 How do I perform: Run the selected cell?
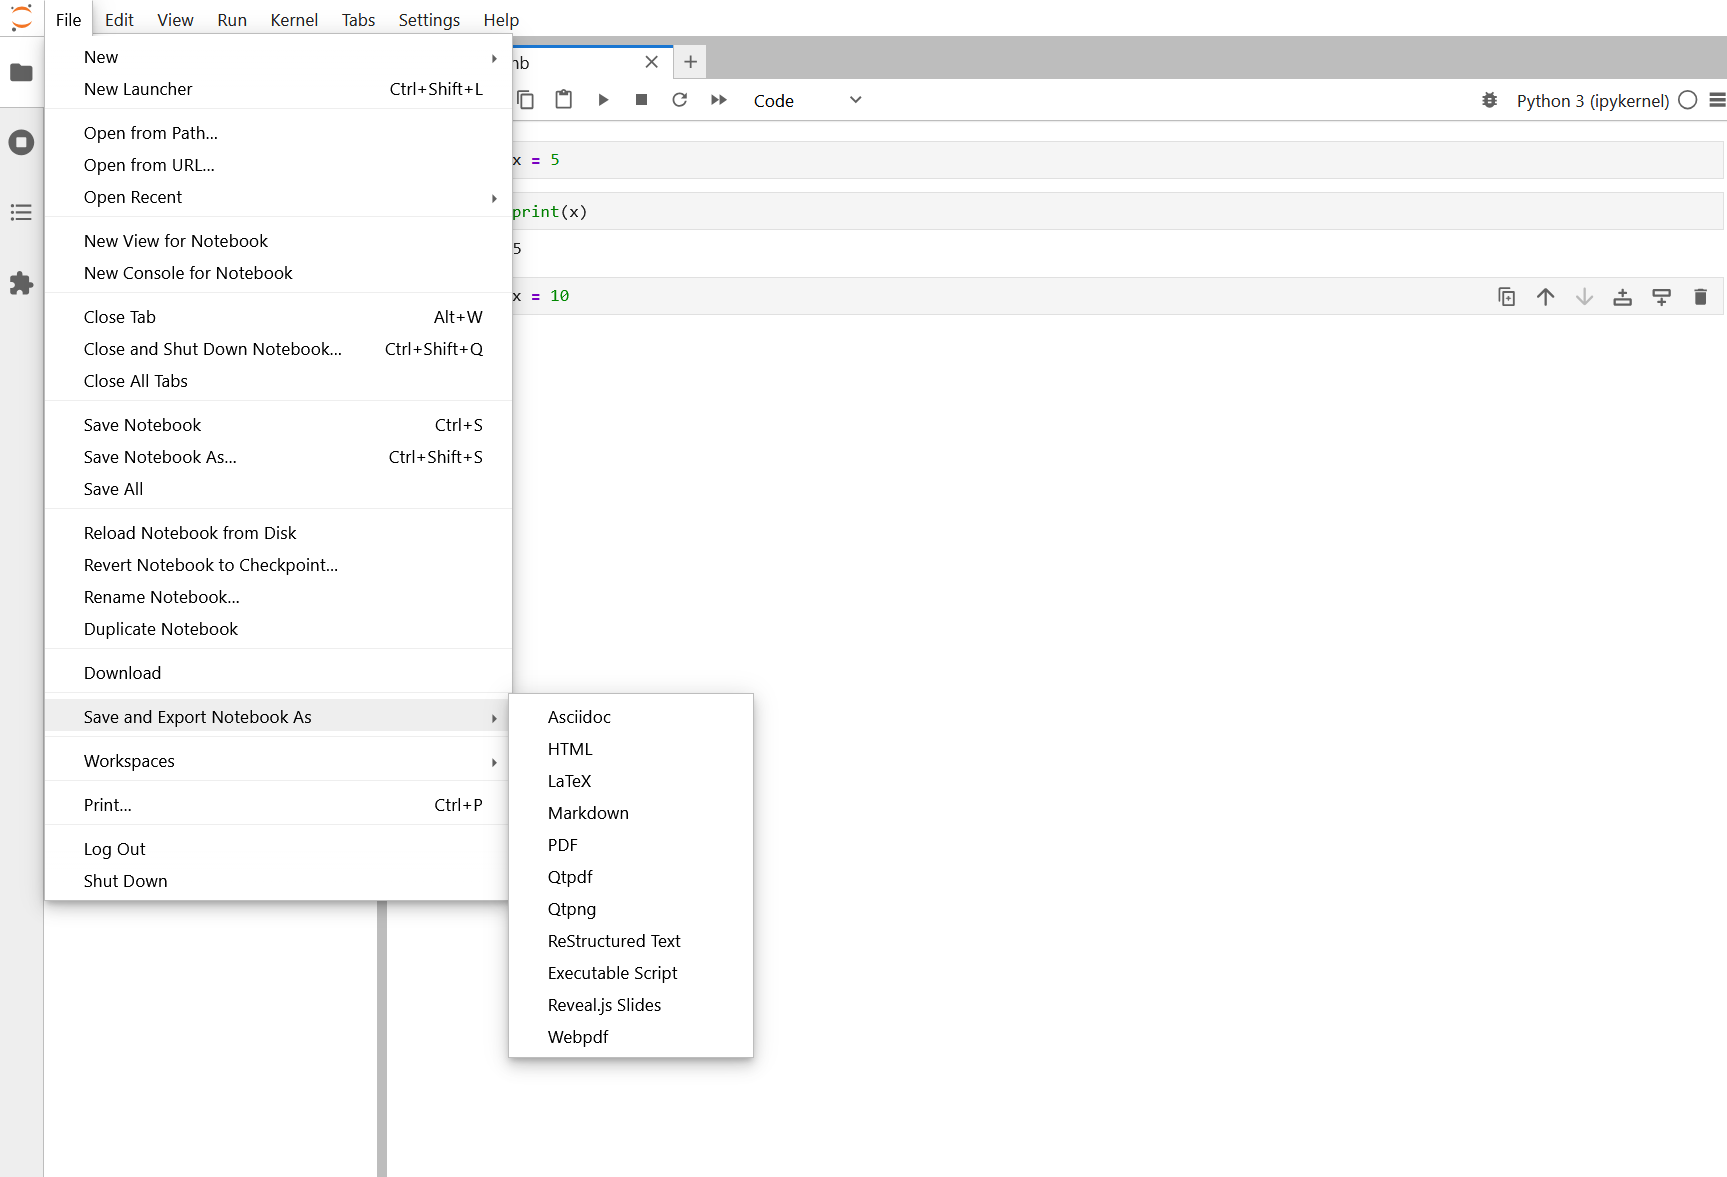point(603,100)
